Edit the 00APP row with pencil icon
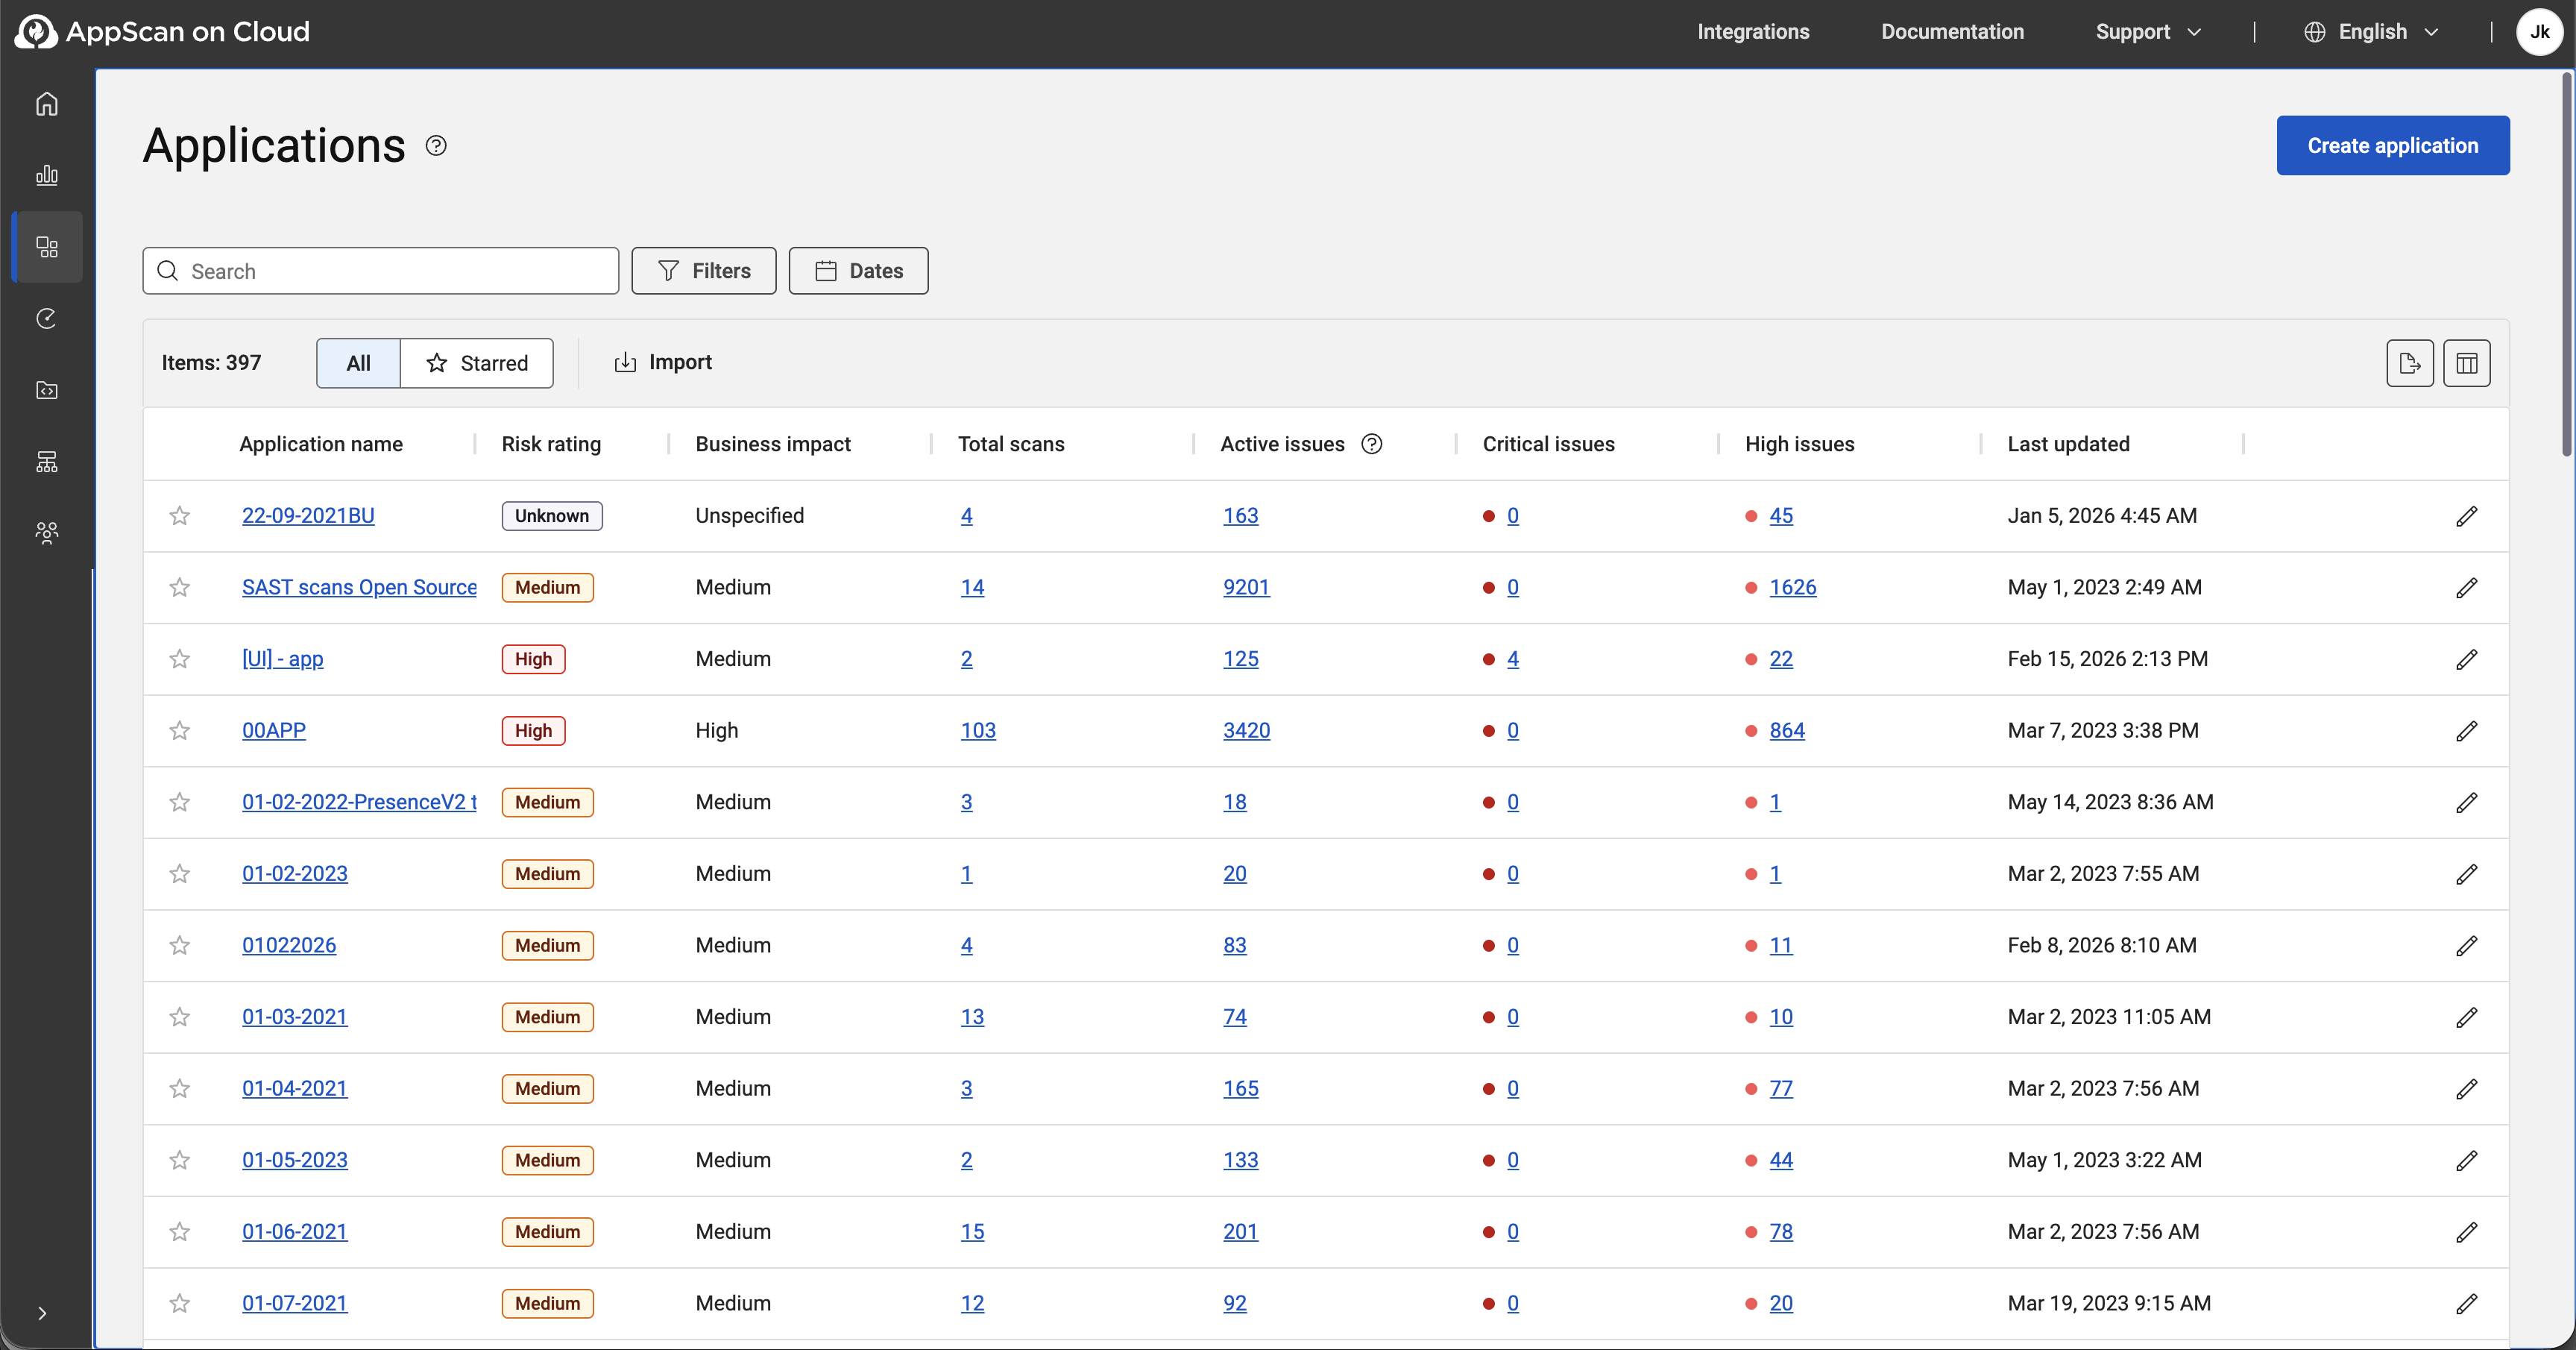2576x1350 pixels. [2466, 731]
